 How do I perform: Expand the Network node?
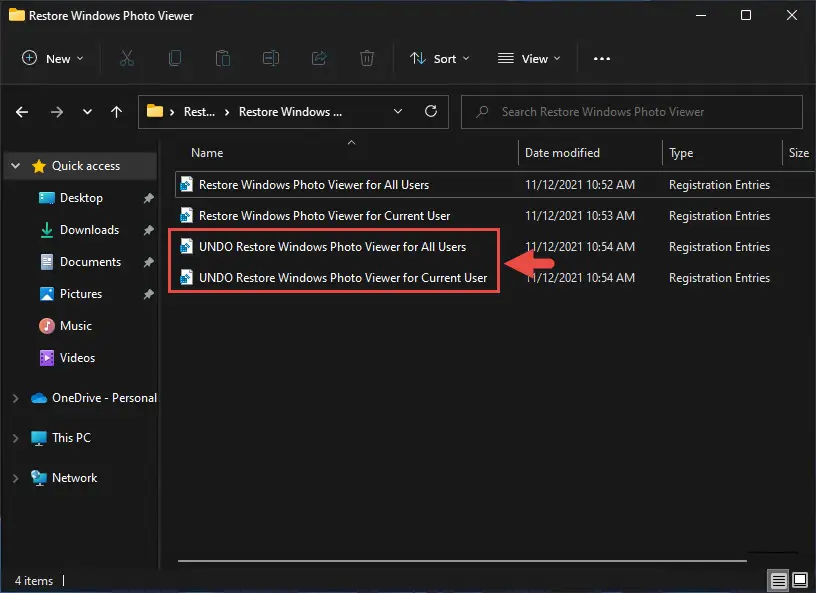tap(16, 478)
